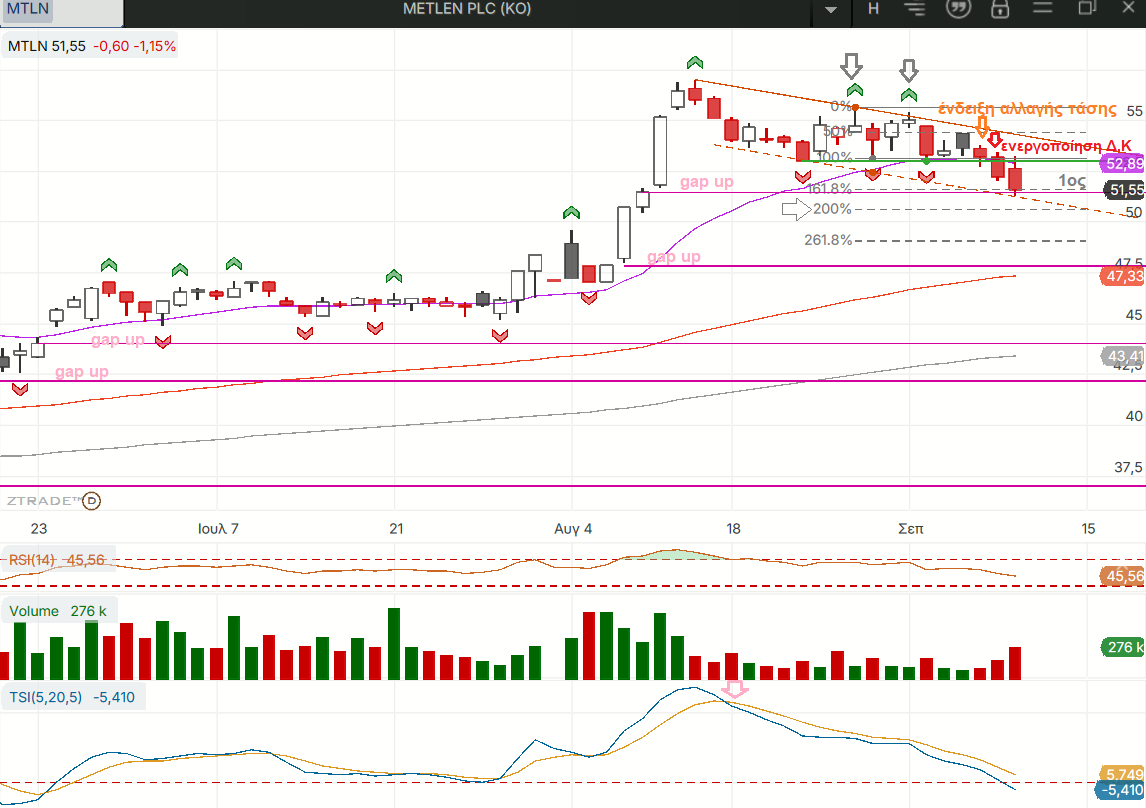The height and width of the screenshot is (808, 1146).
Task: Click the orange 45,56 RSI value tag
Action: point(1123,576)
